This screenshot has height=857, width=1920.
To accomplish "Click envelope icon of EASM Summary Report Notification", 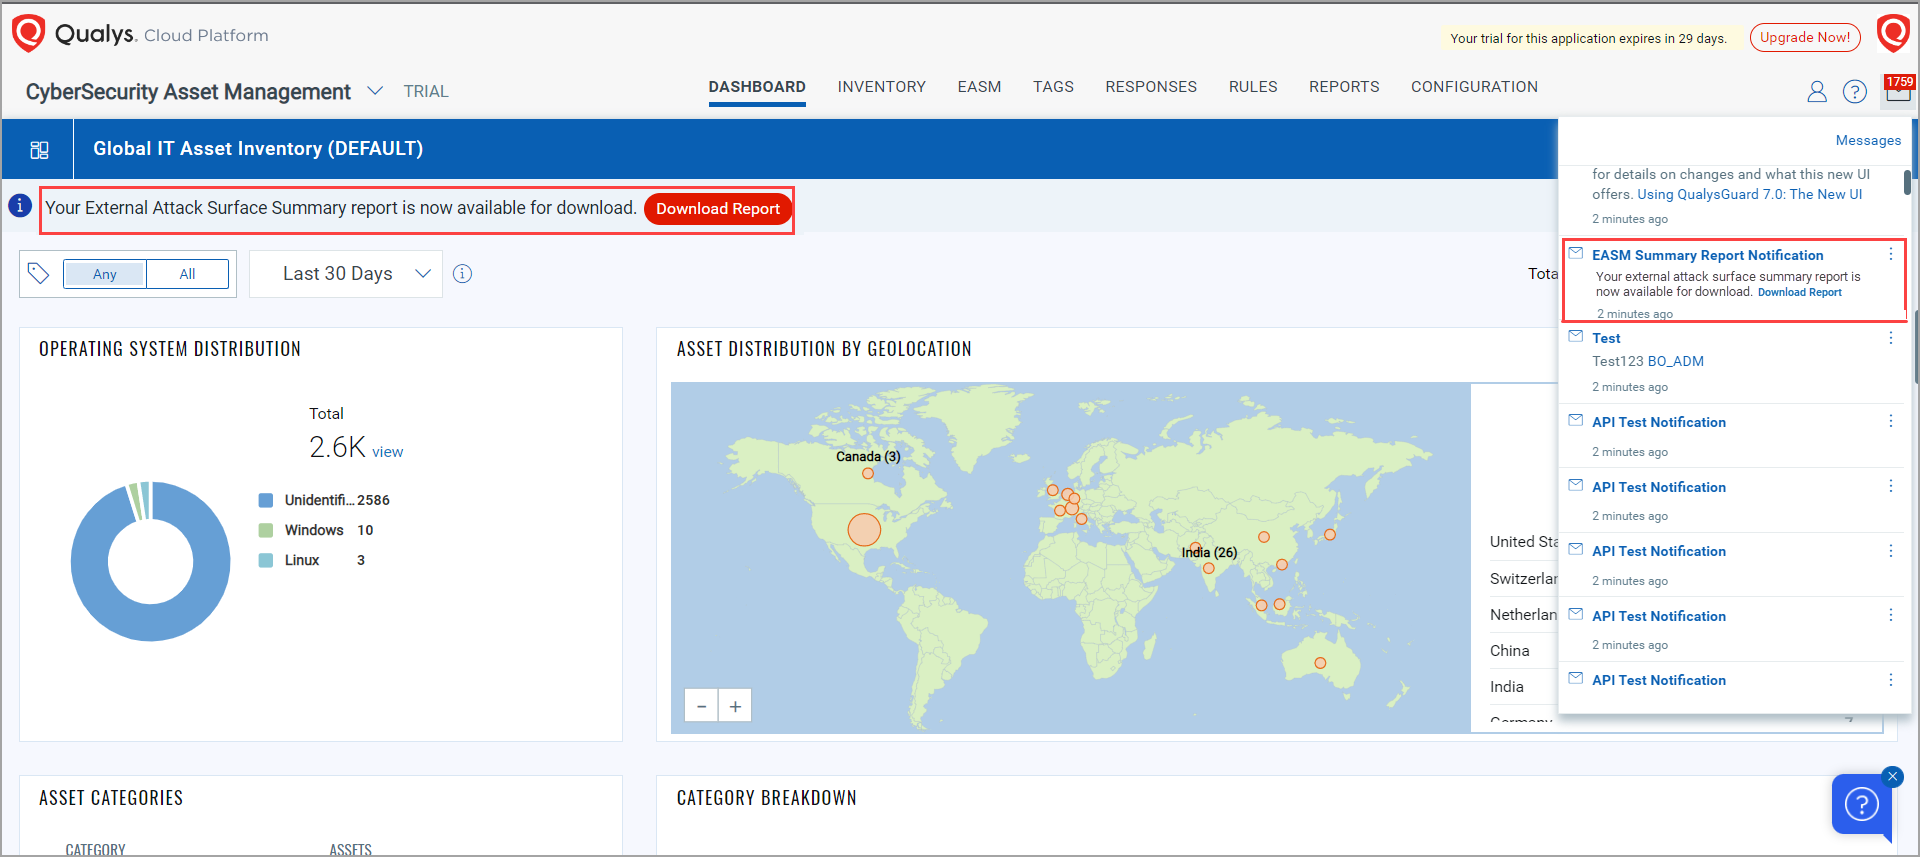I will (x=1576, y=253).
